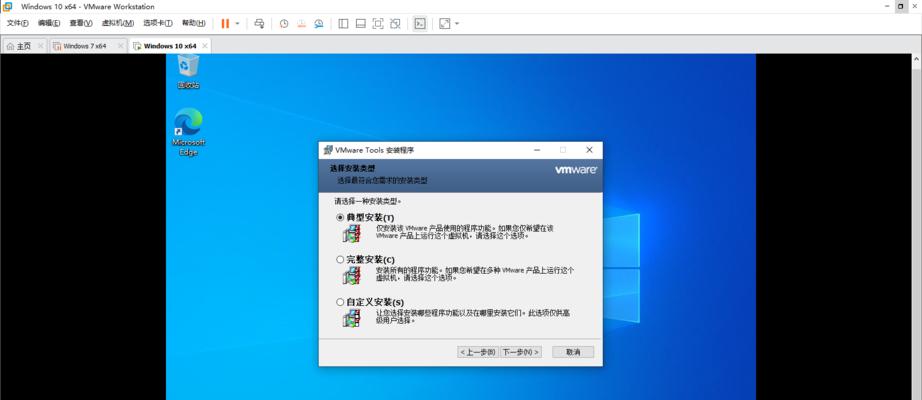Enter full screen mode
Screen dimensions: 922x400
pos(378,24)
